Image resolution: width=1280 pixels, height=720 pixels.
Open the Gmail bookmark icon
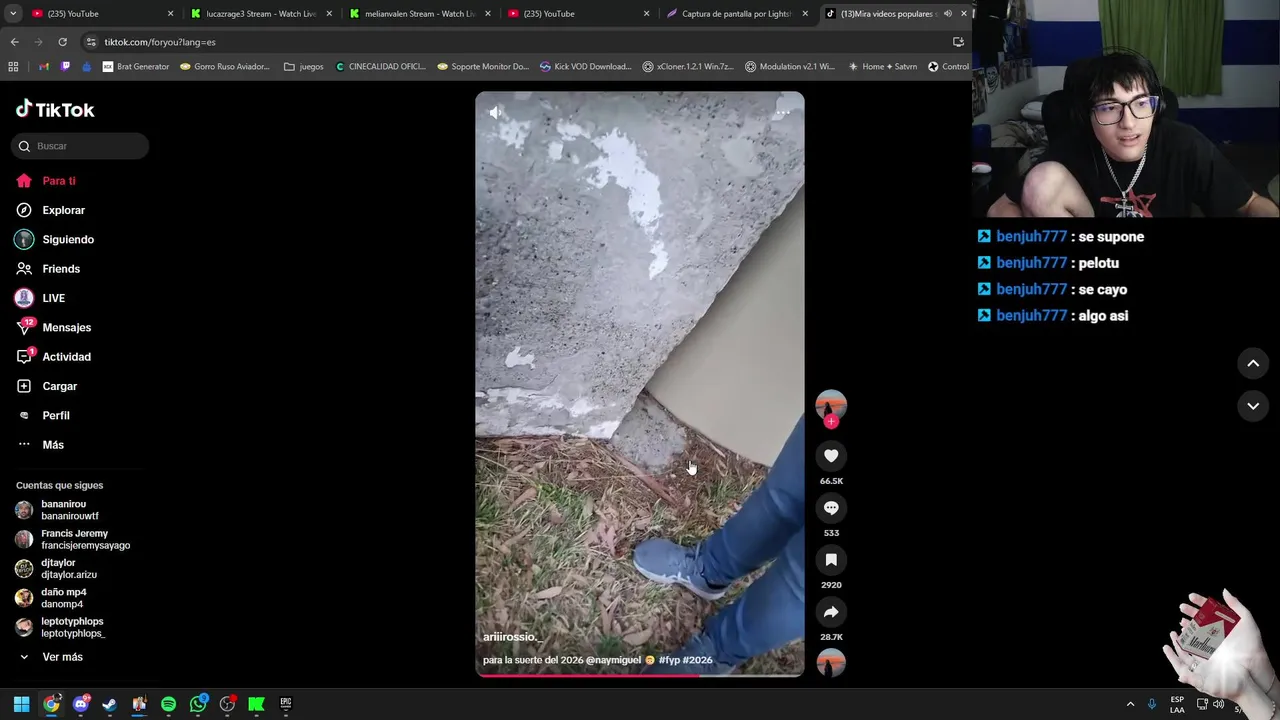point(43,67)
